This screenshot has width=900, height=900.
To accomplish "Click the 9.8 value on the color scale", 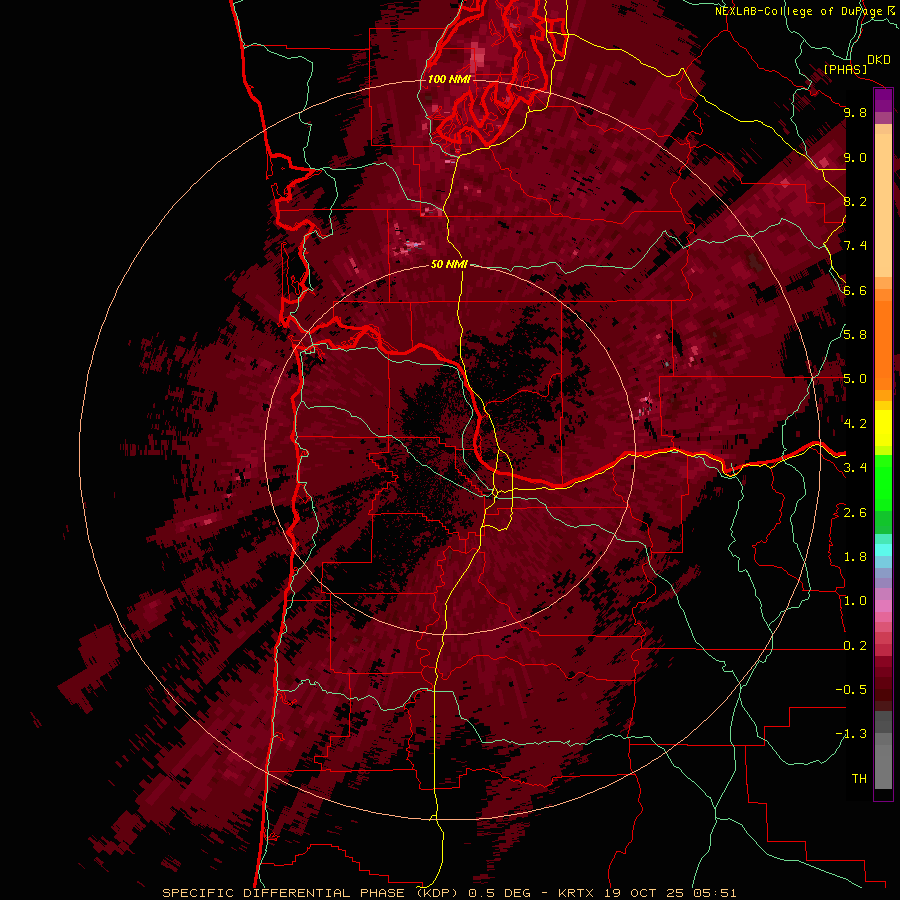I will tap(855, 112).
